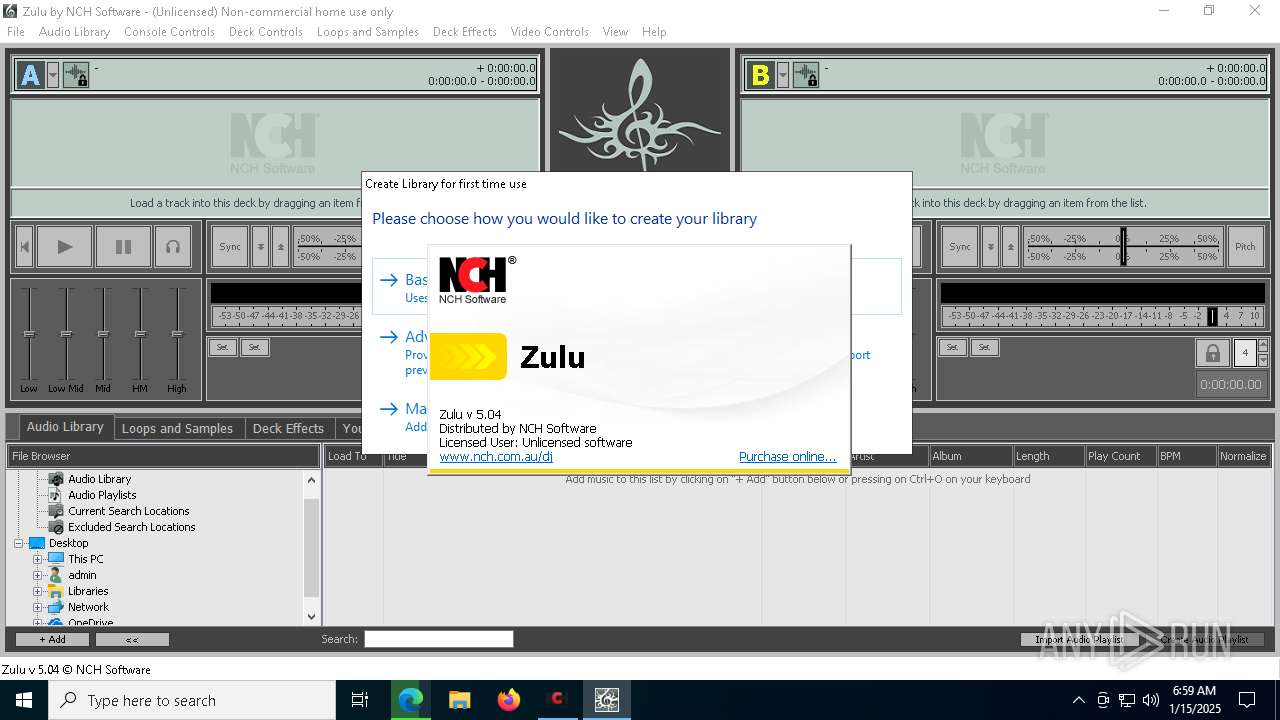Open the Help menu

(x=654, y=32)
